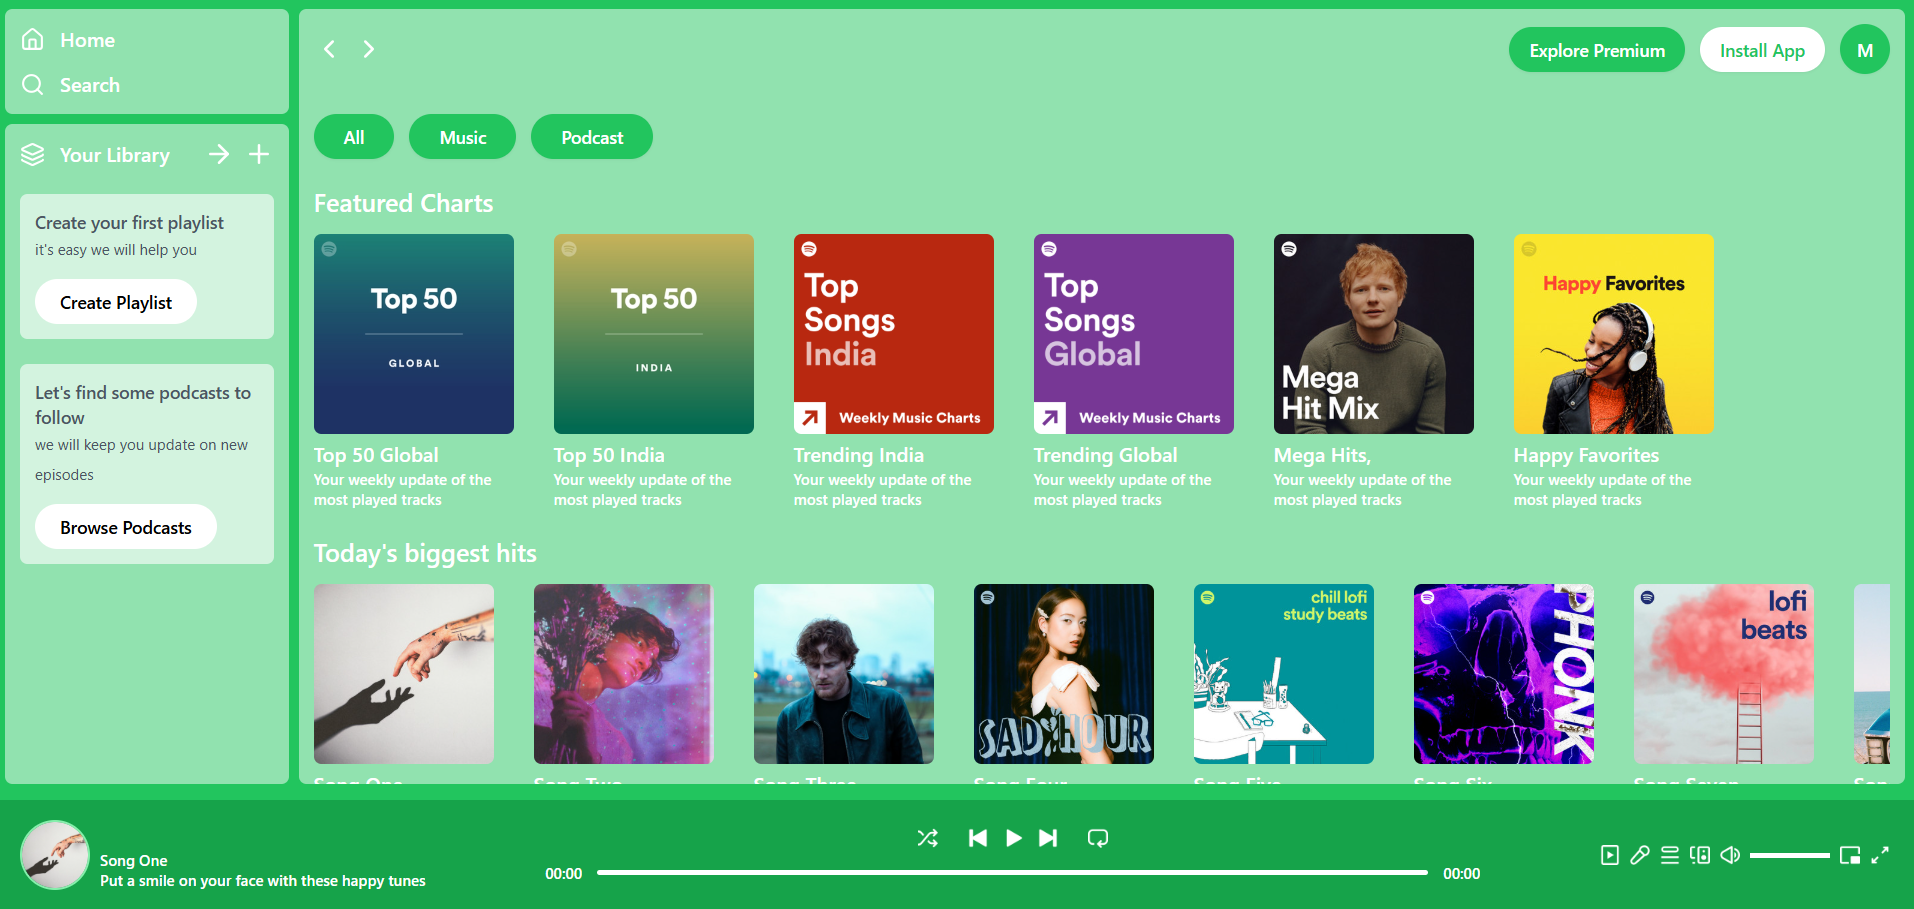Open the chill lofi study beats cover
Viewport: 1914px width, 909px height.
point(1284,674)
